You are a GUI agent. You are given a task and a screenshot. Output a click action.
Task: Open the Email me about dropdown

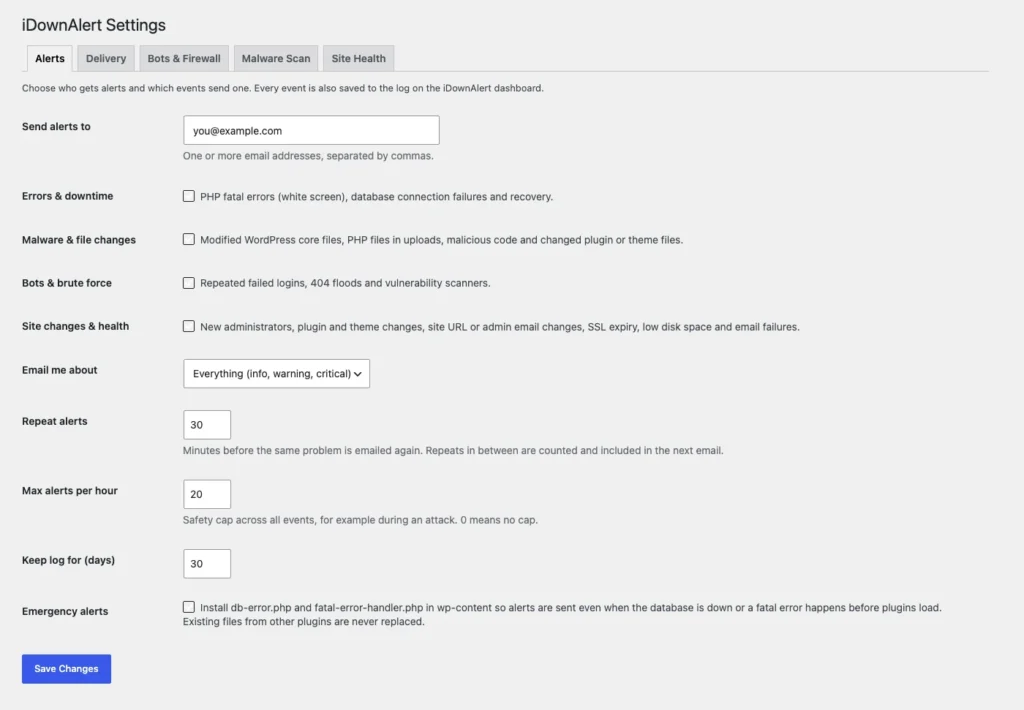coord(276,374)
